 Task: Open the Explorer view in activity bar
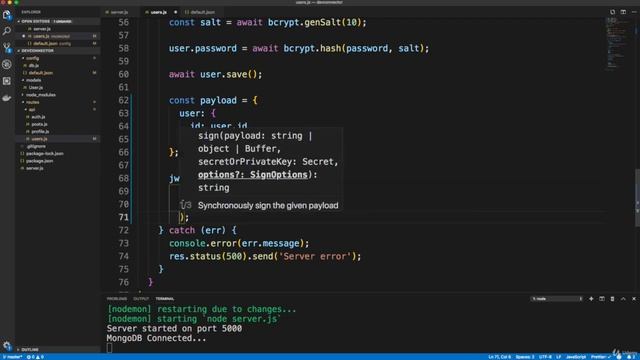7,15
